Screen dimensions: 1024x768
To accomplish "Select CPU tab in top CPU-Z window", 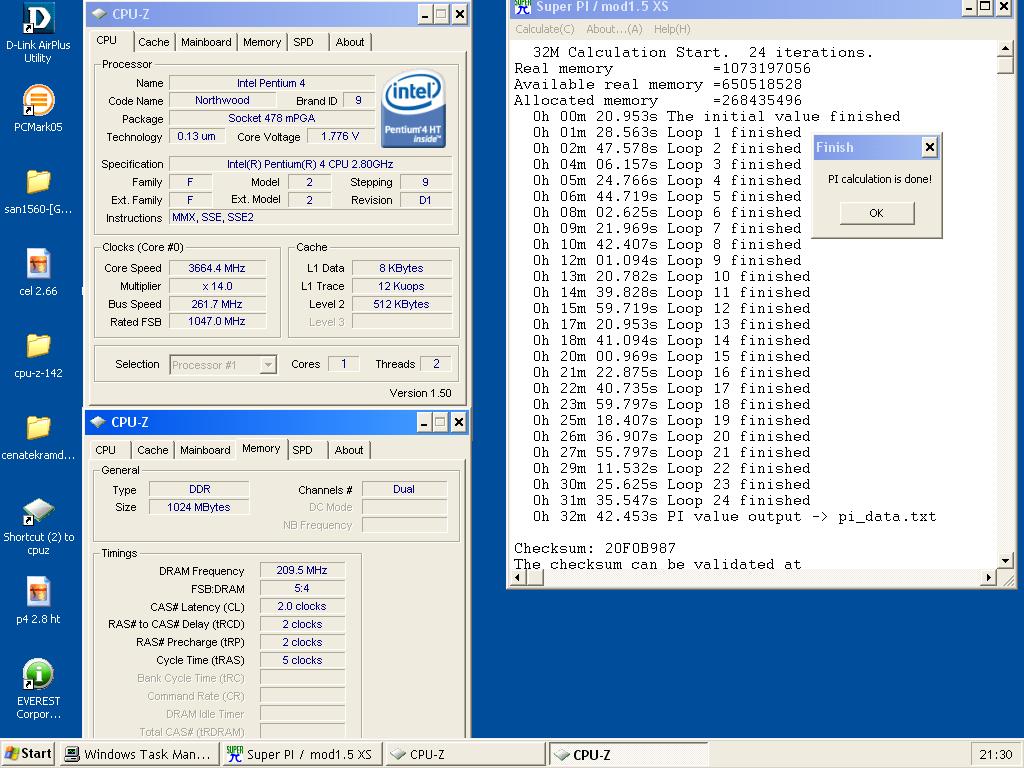I will pyautogui.click(x=106, y=40).
